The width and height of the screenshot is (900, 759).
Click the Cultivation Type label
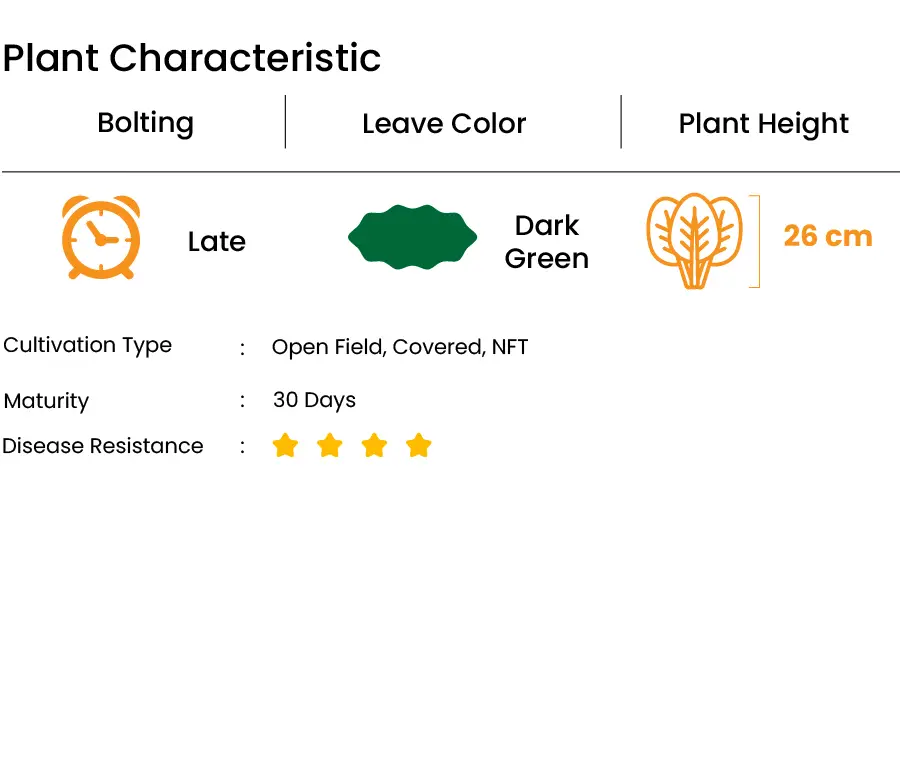tap(87, 346)
